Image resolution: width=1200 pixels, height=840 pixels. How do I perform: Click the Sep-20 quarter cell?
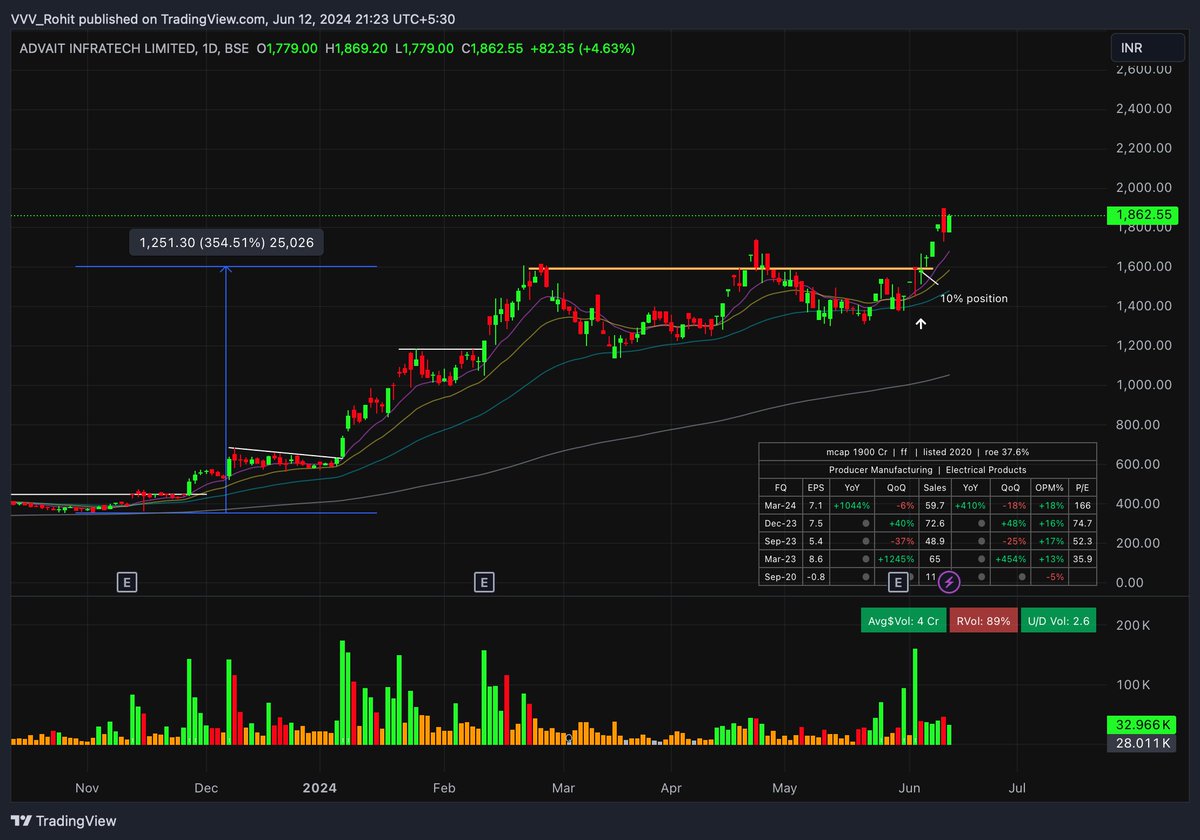click(780, 577)
